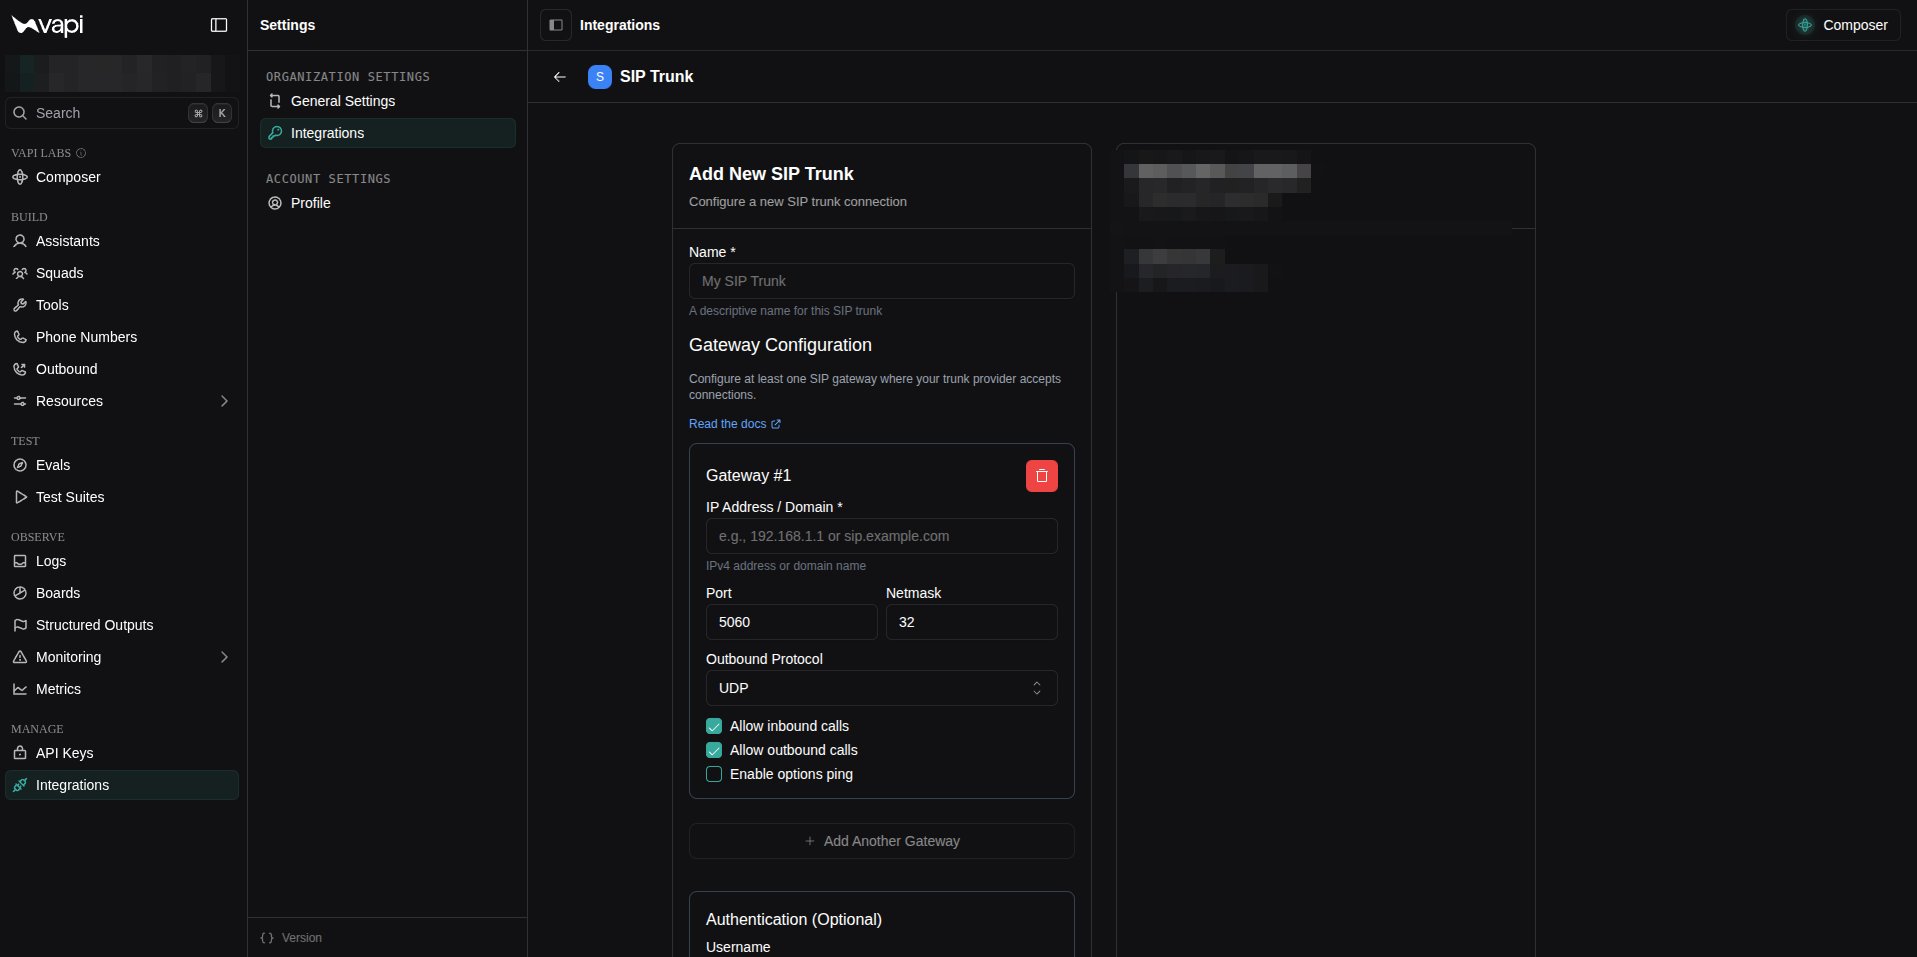Click the sidebar Search box
This screenshot has width=1917, height=957.
click(122, 113)
